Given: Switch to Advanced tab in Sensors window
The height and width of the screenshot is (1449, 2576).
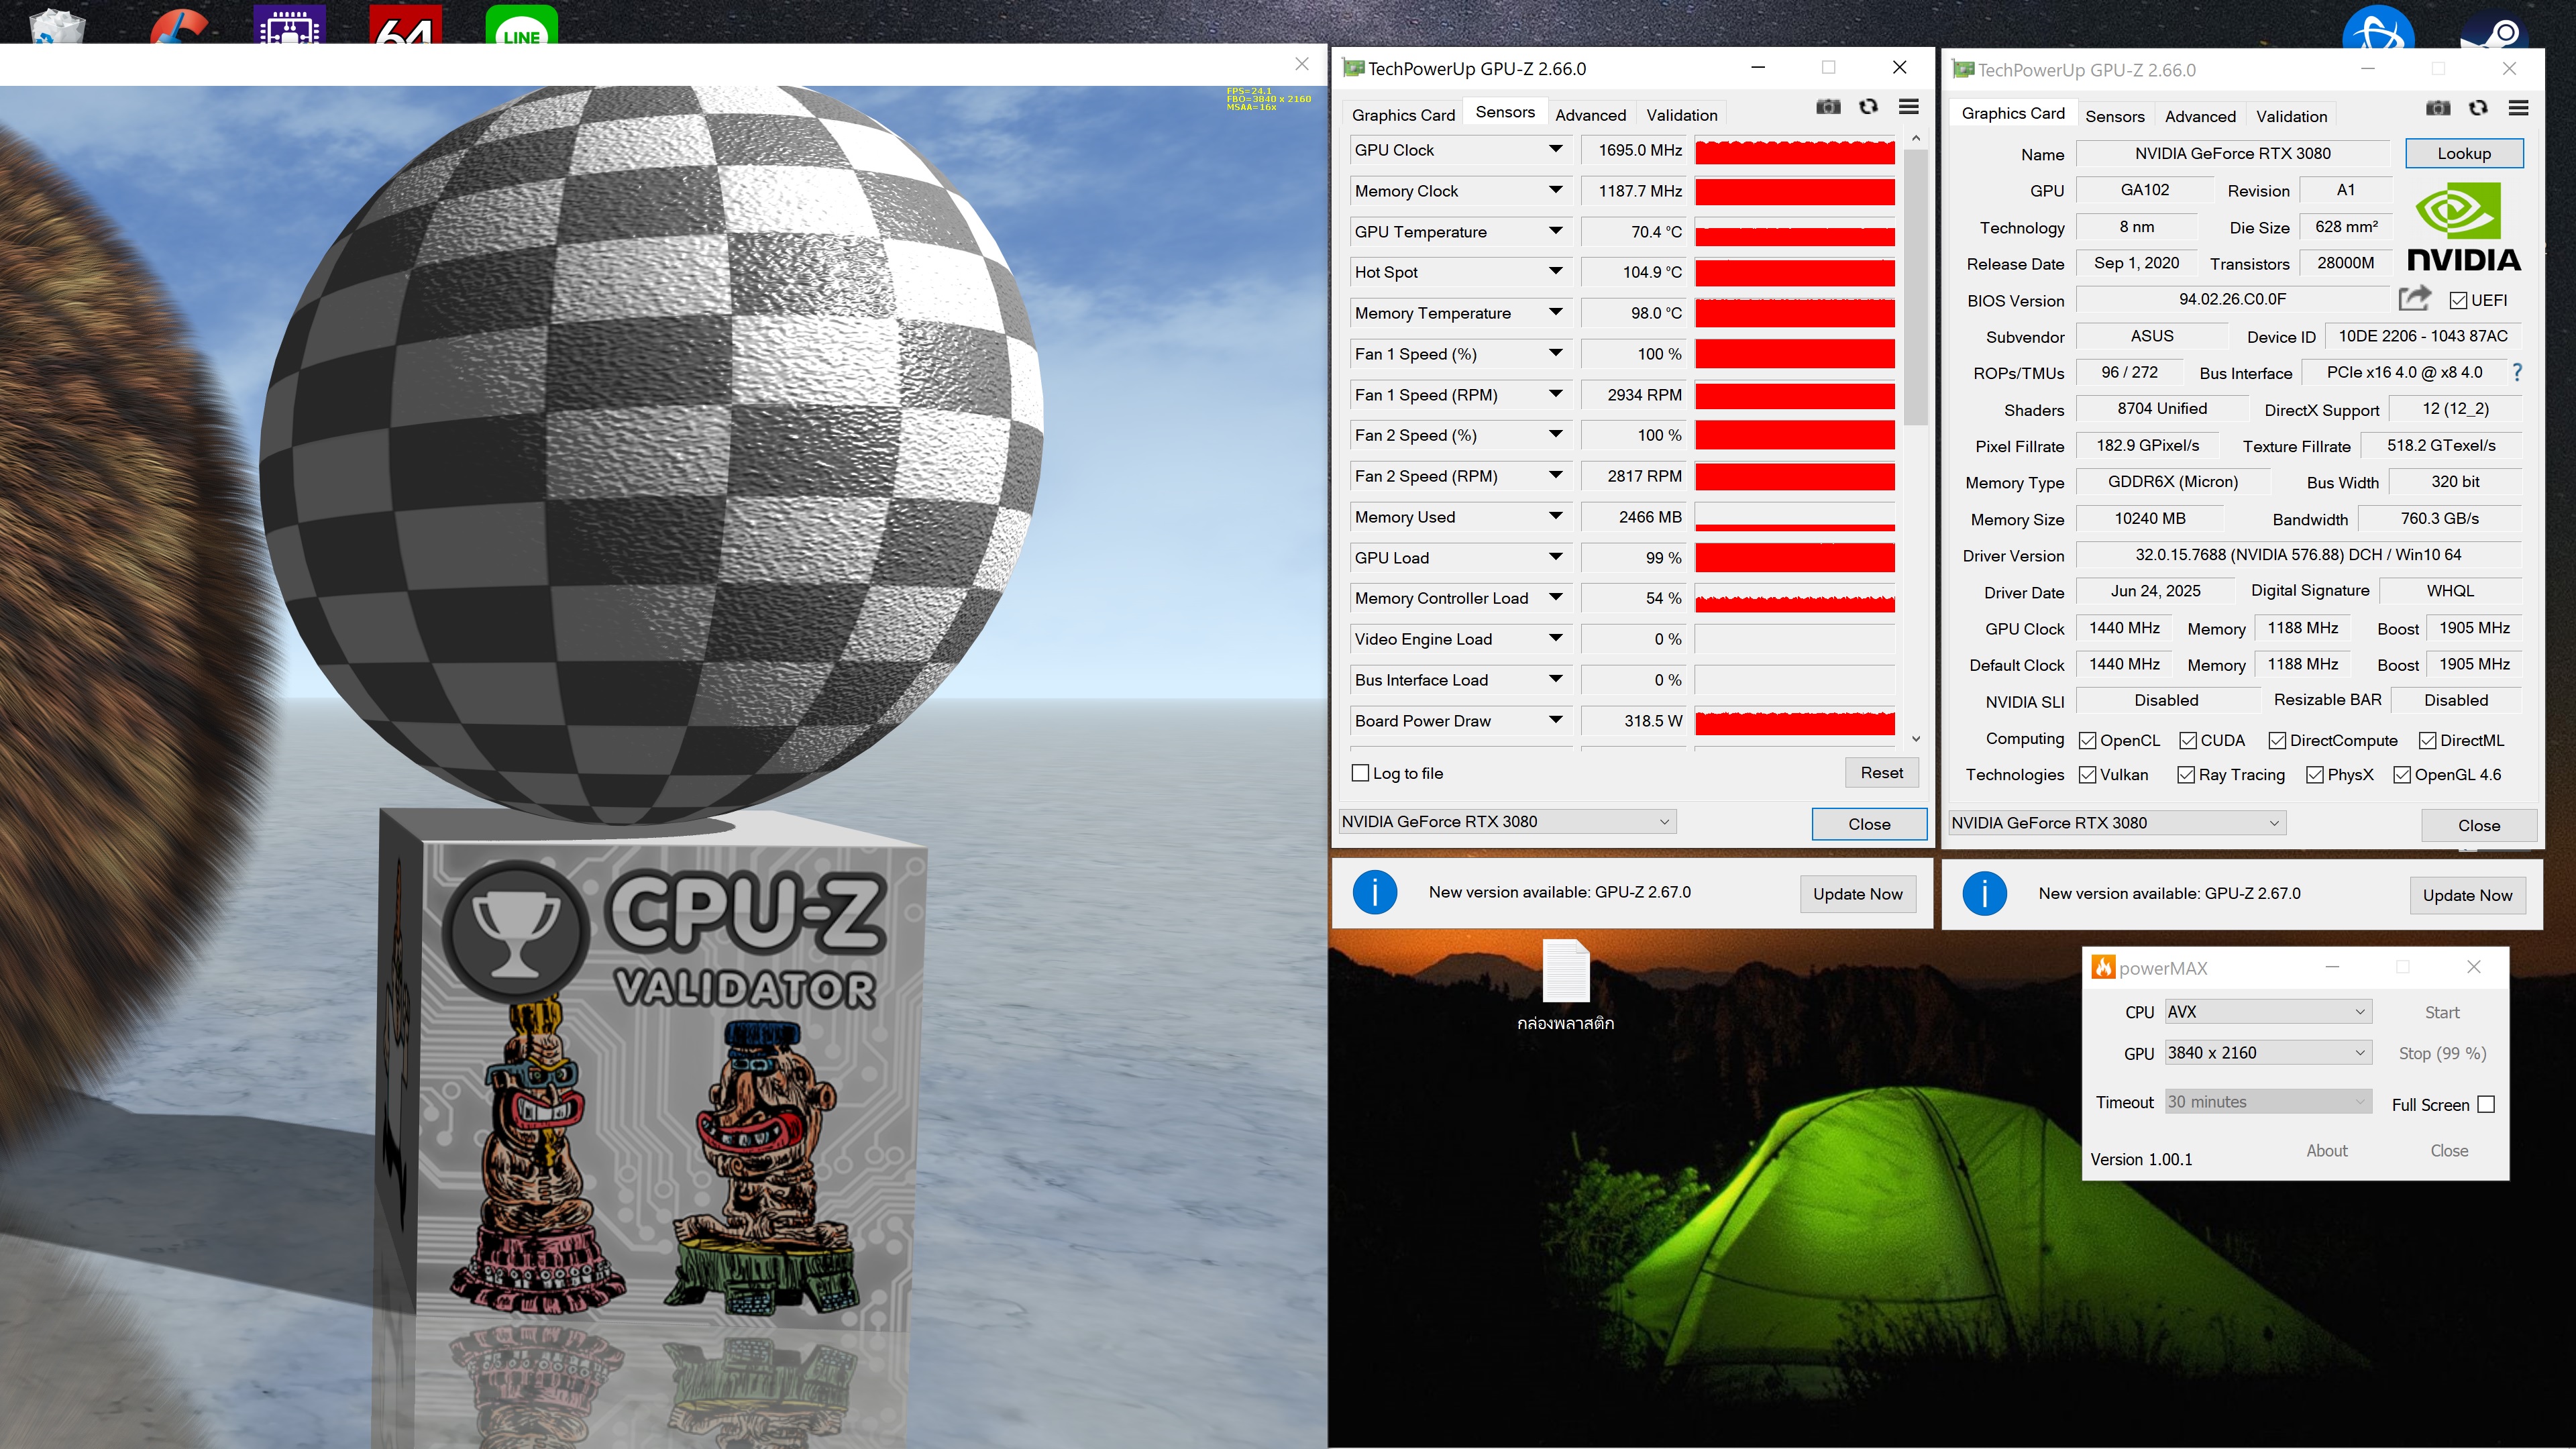Looking at the screenshot, I should click(1590, 115).
